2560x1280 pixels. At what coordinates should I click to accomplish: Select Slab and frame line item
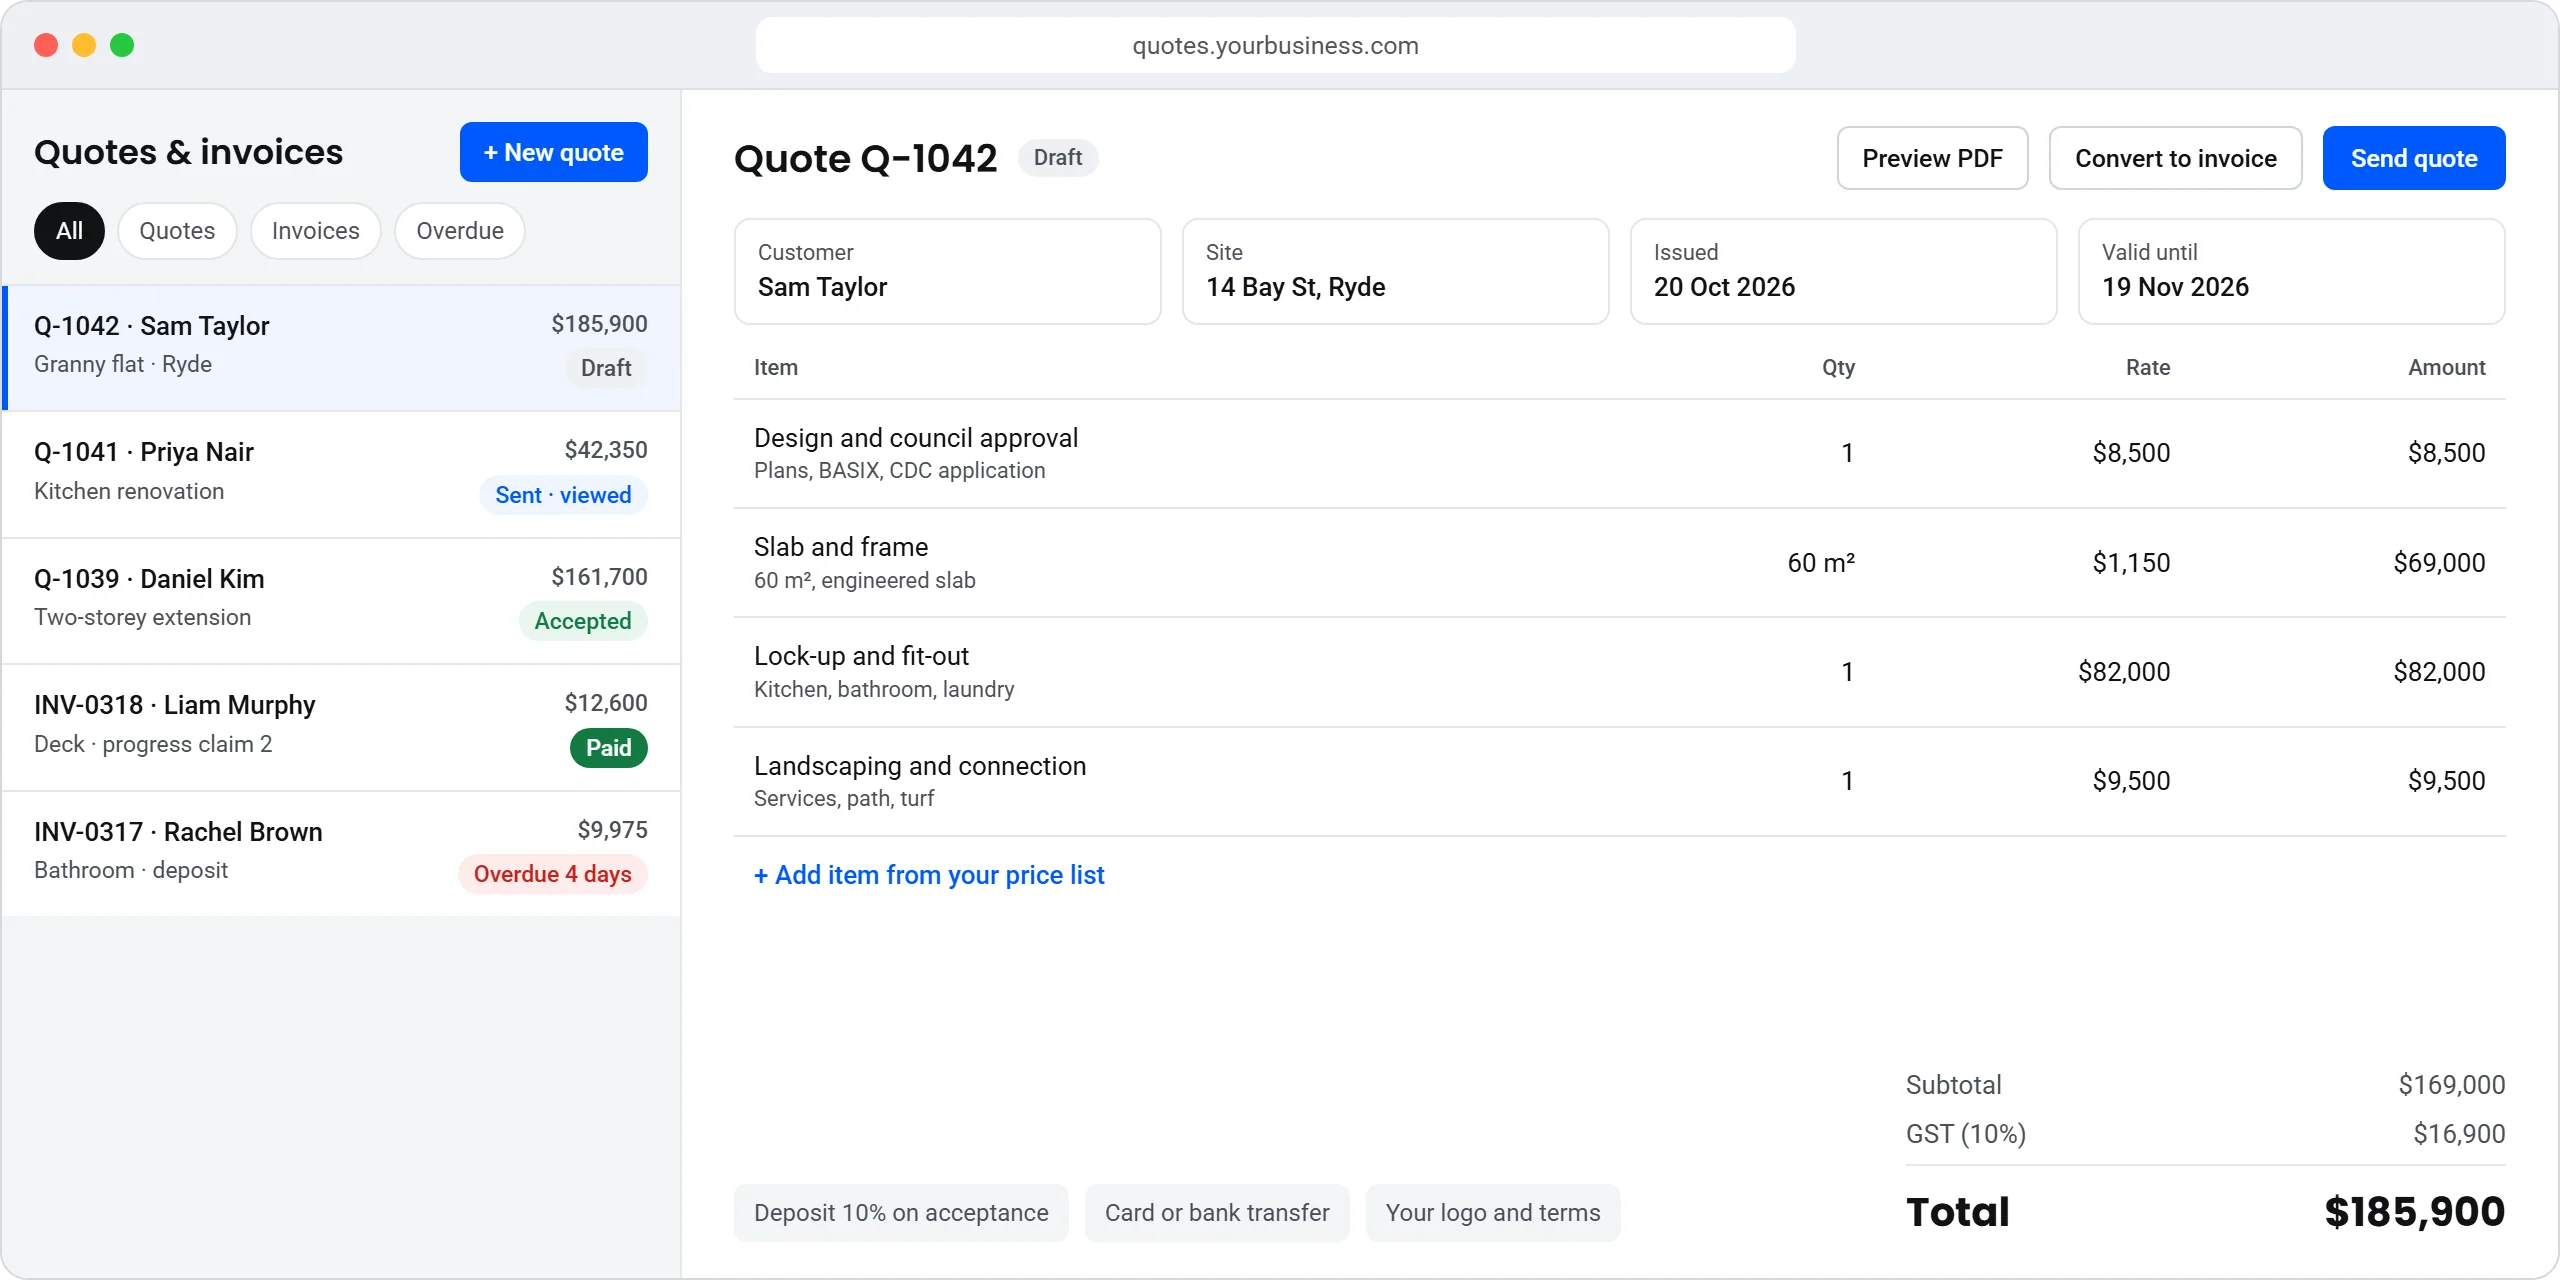(x=1619, y=563)
